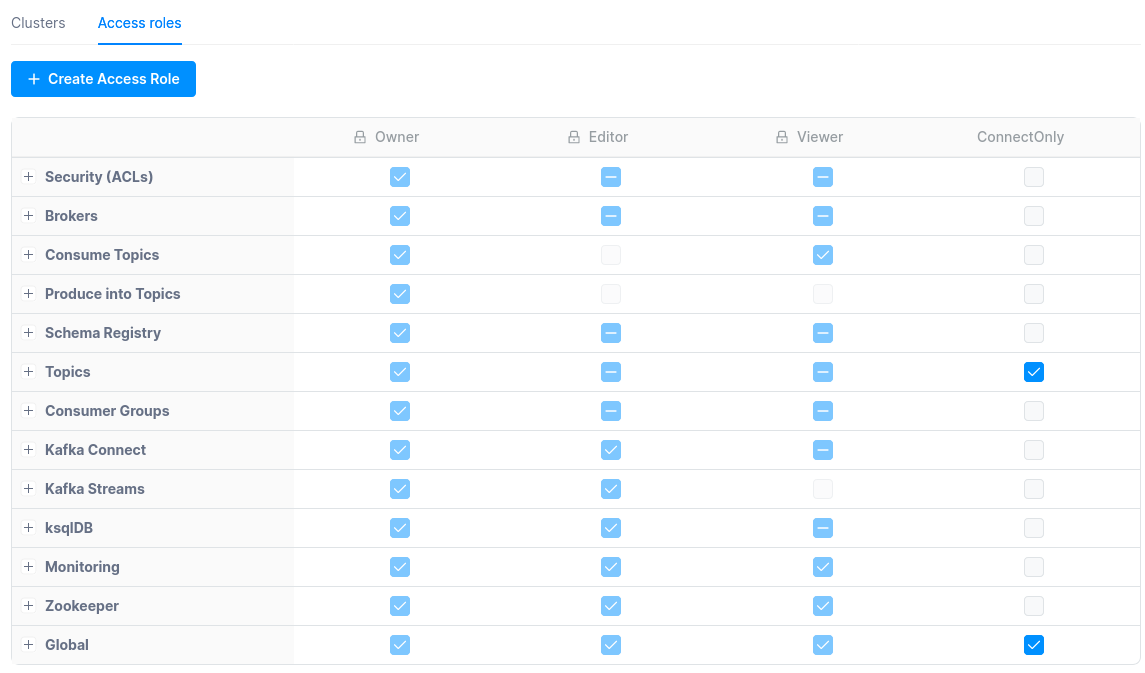Enable Schema Registry for ConnectOnly role

point(1034,334)
